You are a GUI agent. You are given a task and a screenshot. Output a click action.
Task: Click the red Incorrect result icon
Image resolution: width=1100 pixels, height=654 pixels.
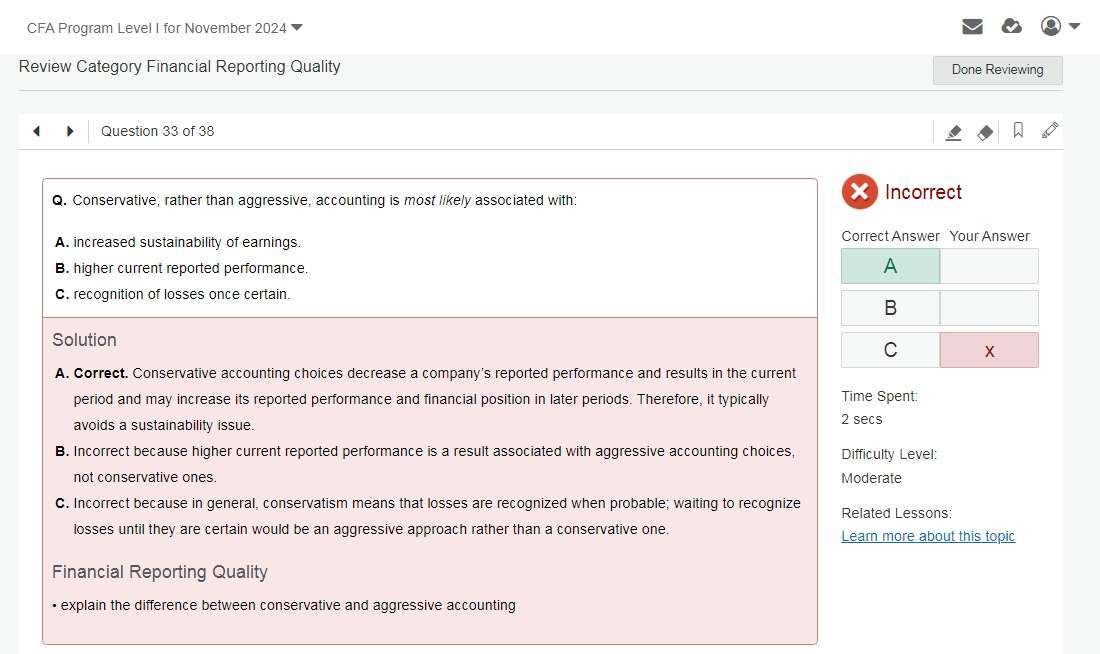click(859, 191)
